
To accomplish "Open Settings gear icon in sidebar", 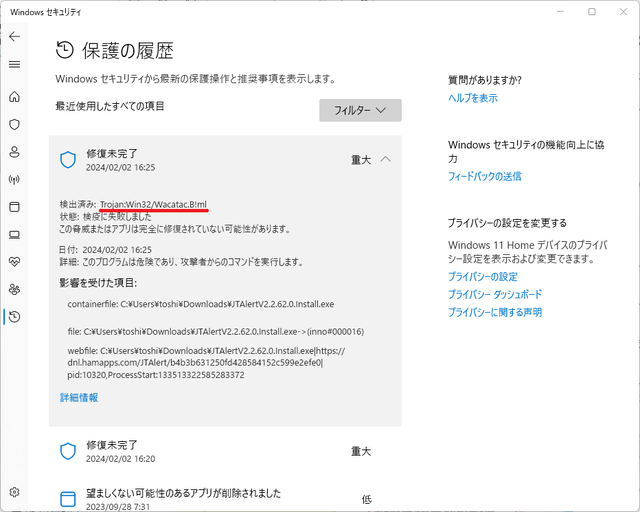I will [14, 492].
